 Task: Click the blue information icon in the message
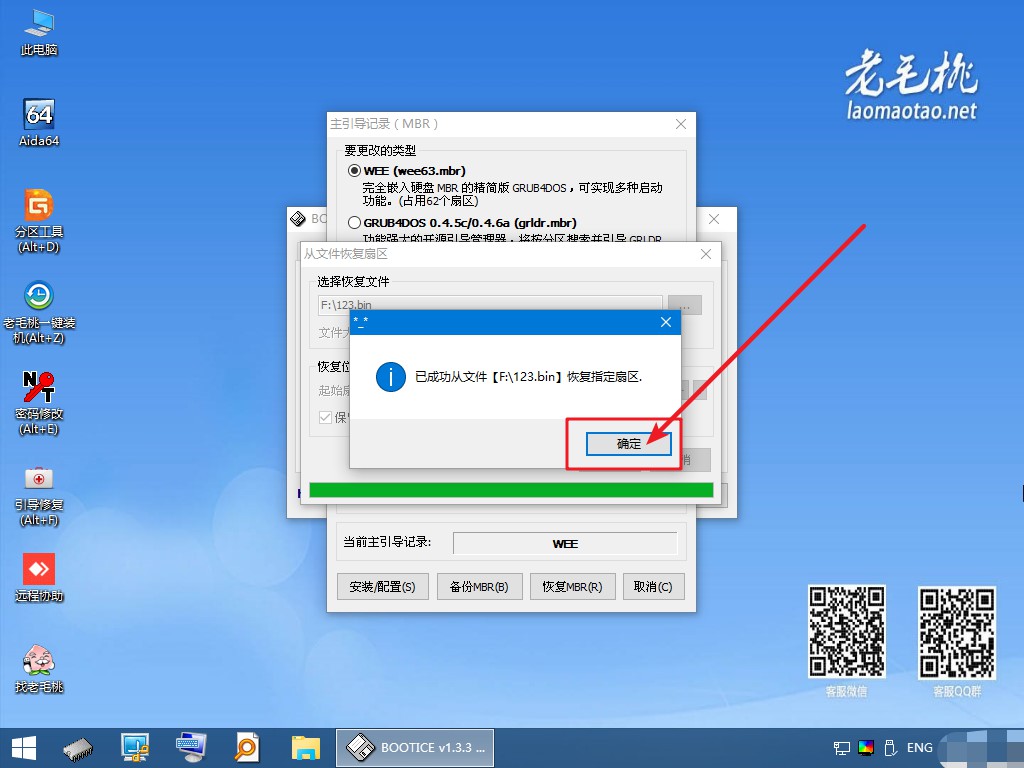pyautogui.click(x=391, y=377)
